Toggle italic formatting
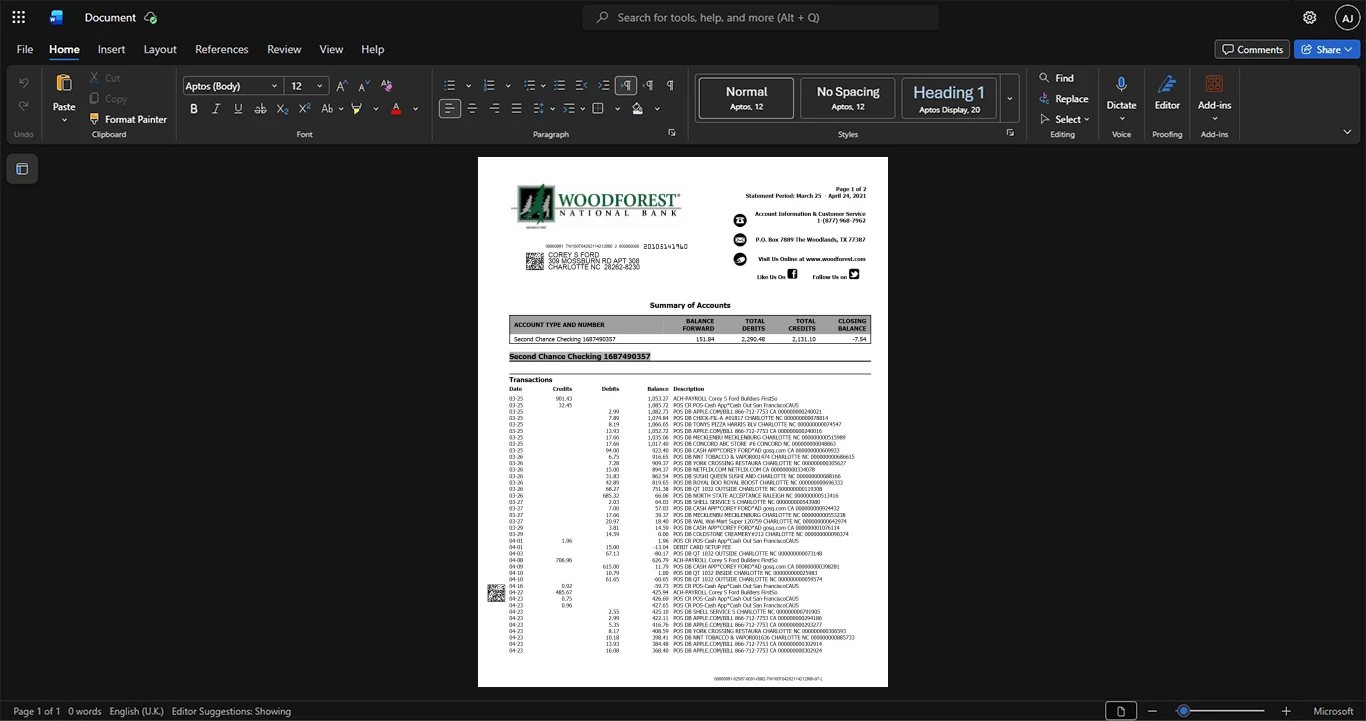Screen dimensions: 1366x721 click(x=216, y=108)
